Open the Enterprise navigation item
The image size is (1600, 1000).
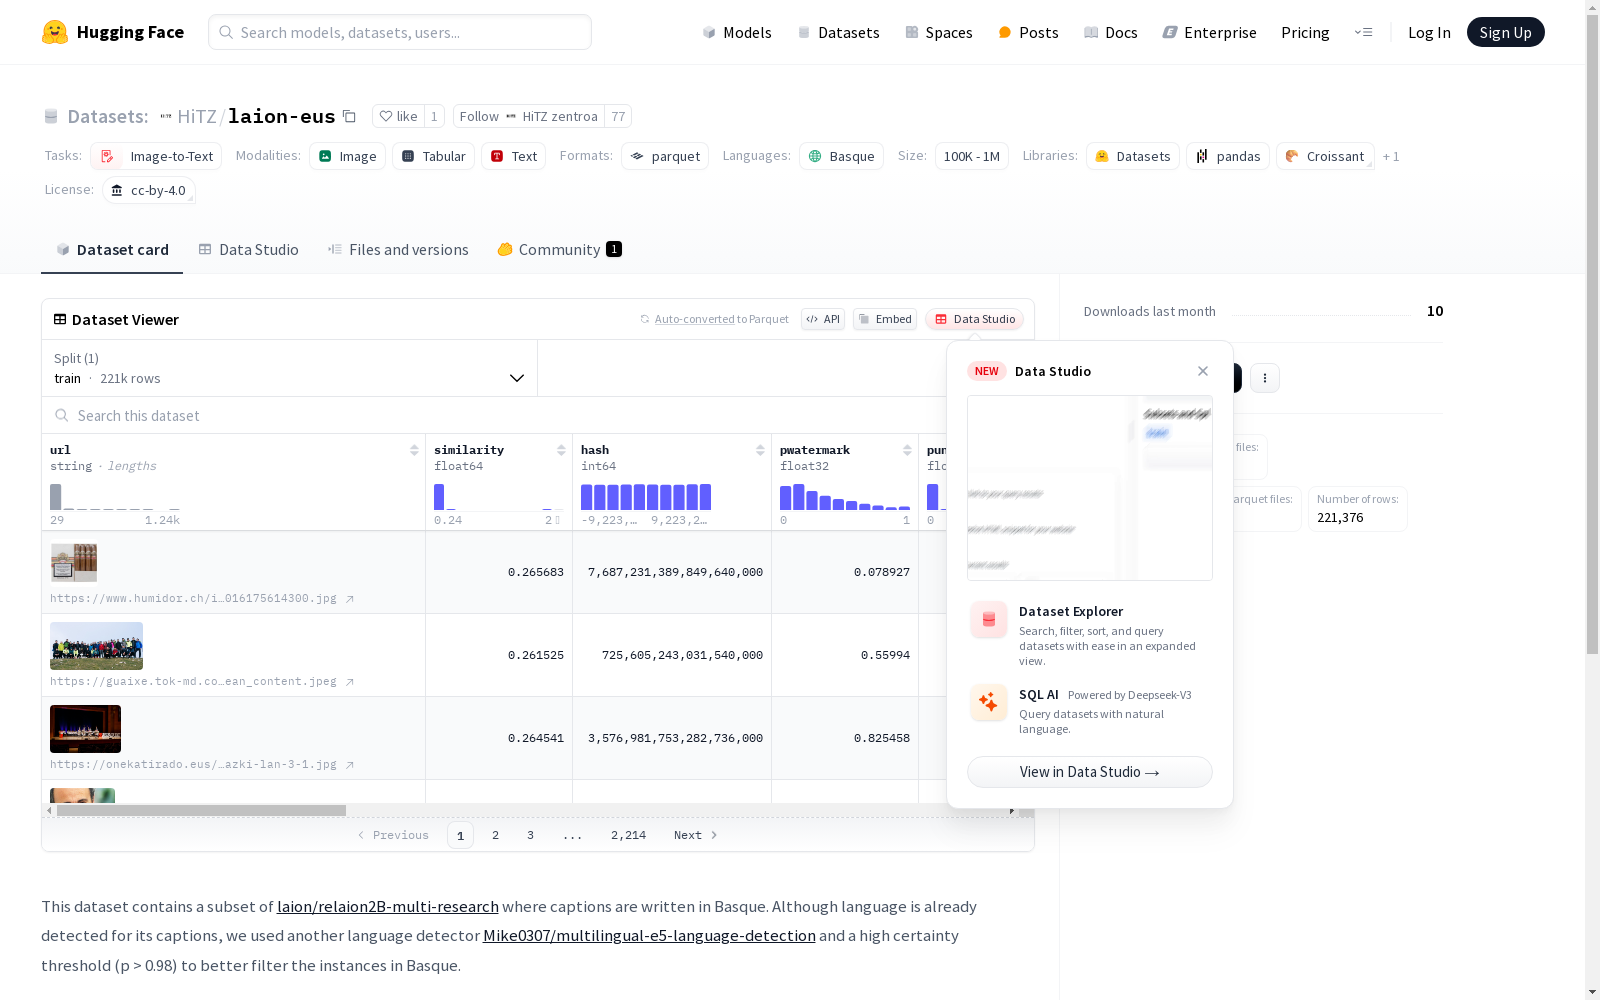(1210, 32)
